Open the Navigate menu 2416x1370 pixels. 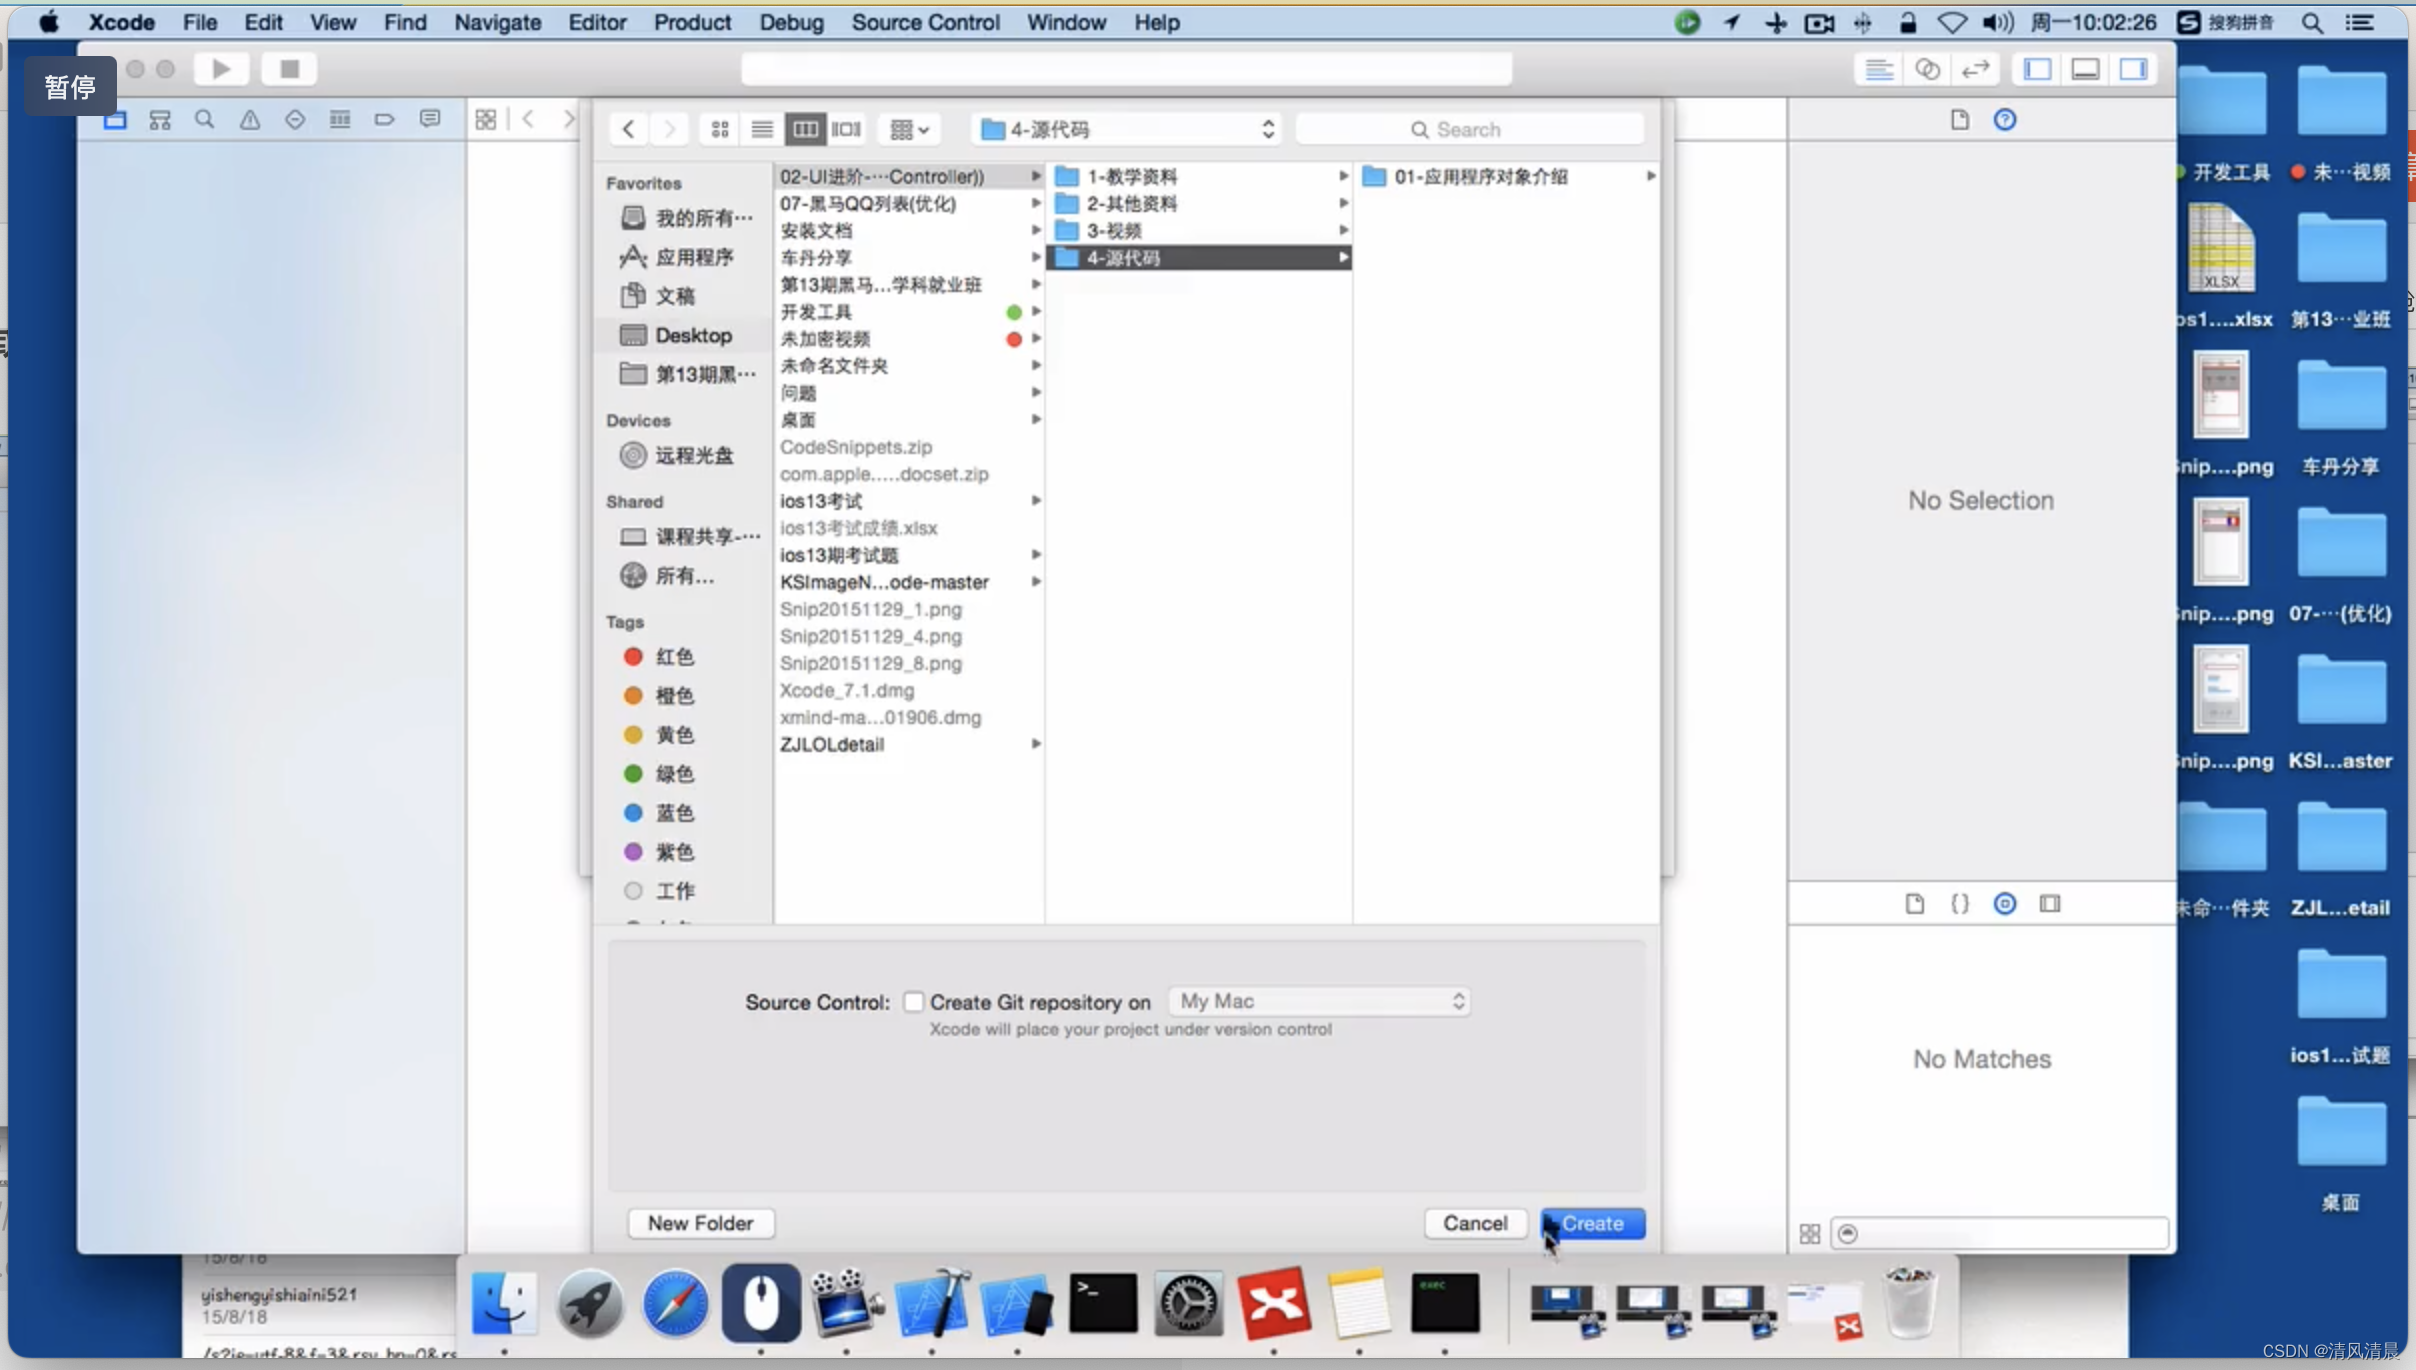click(497, 22)
